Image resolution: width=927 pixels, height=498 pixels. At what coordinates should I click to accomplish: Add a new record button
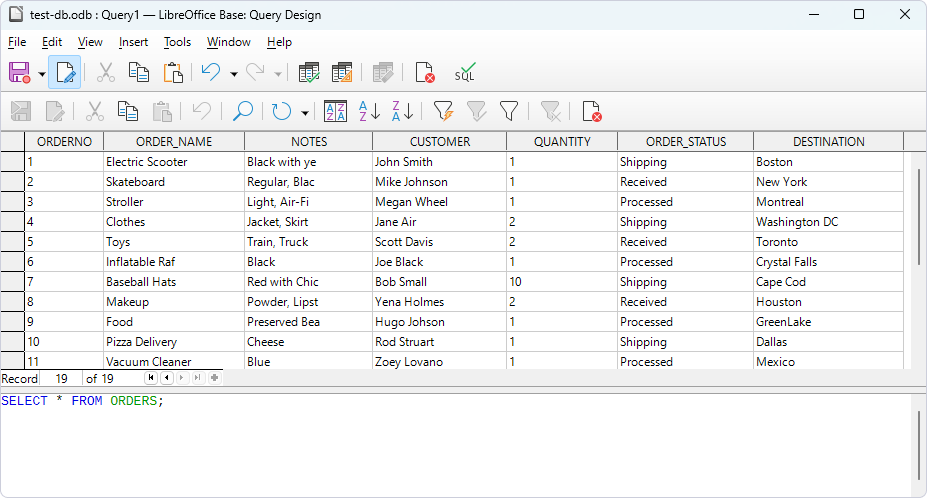215,378
